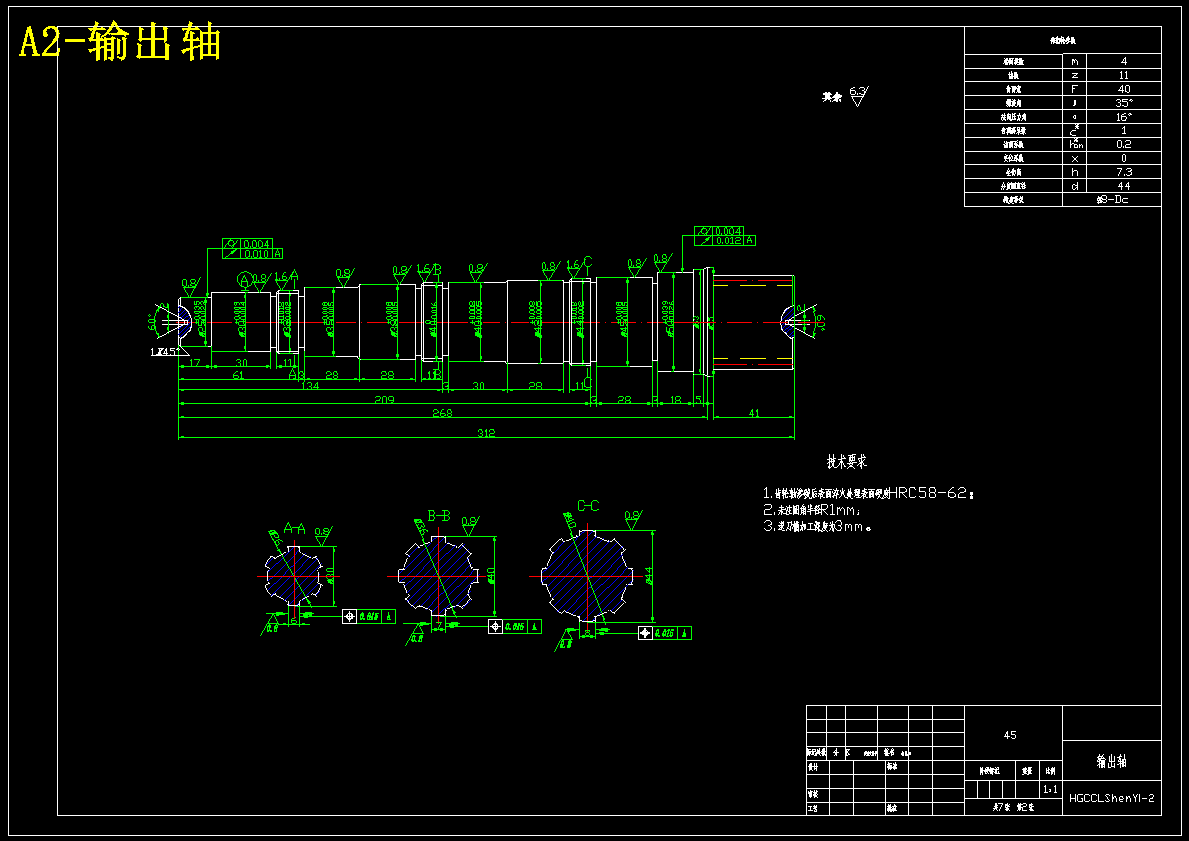Select the "35°" value in parameter table
This screenshot has width=1189, height=841.
(x=1124, y=103)
